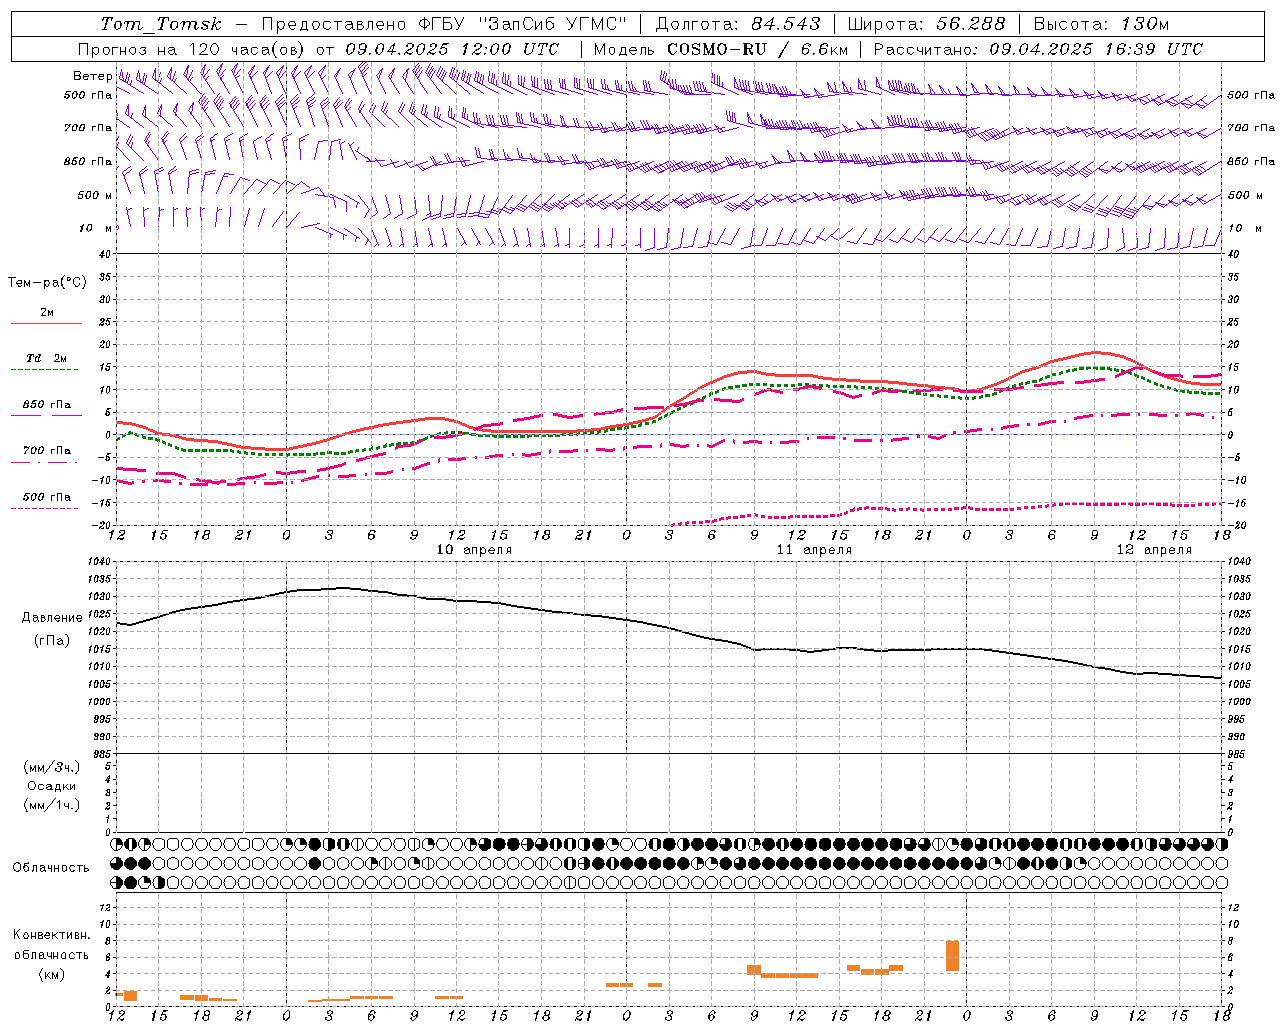Click the Модель COSMO-RU / 6.6км label
This screenshot has height=1024, width=1280.
pyautogui.click(x=721, y=49)
